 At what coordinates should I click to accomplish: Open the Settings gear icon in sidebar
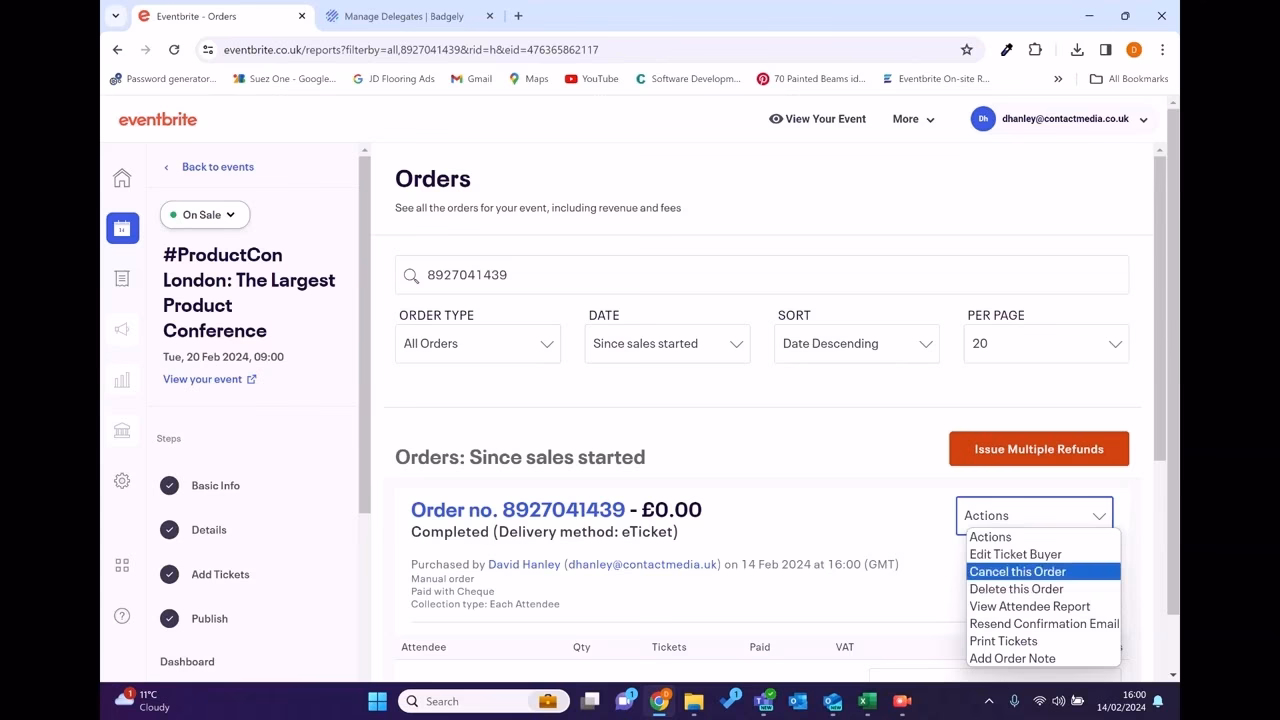pos(122,481)
